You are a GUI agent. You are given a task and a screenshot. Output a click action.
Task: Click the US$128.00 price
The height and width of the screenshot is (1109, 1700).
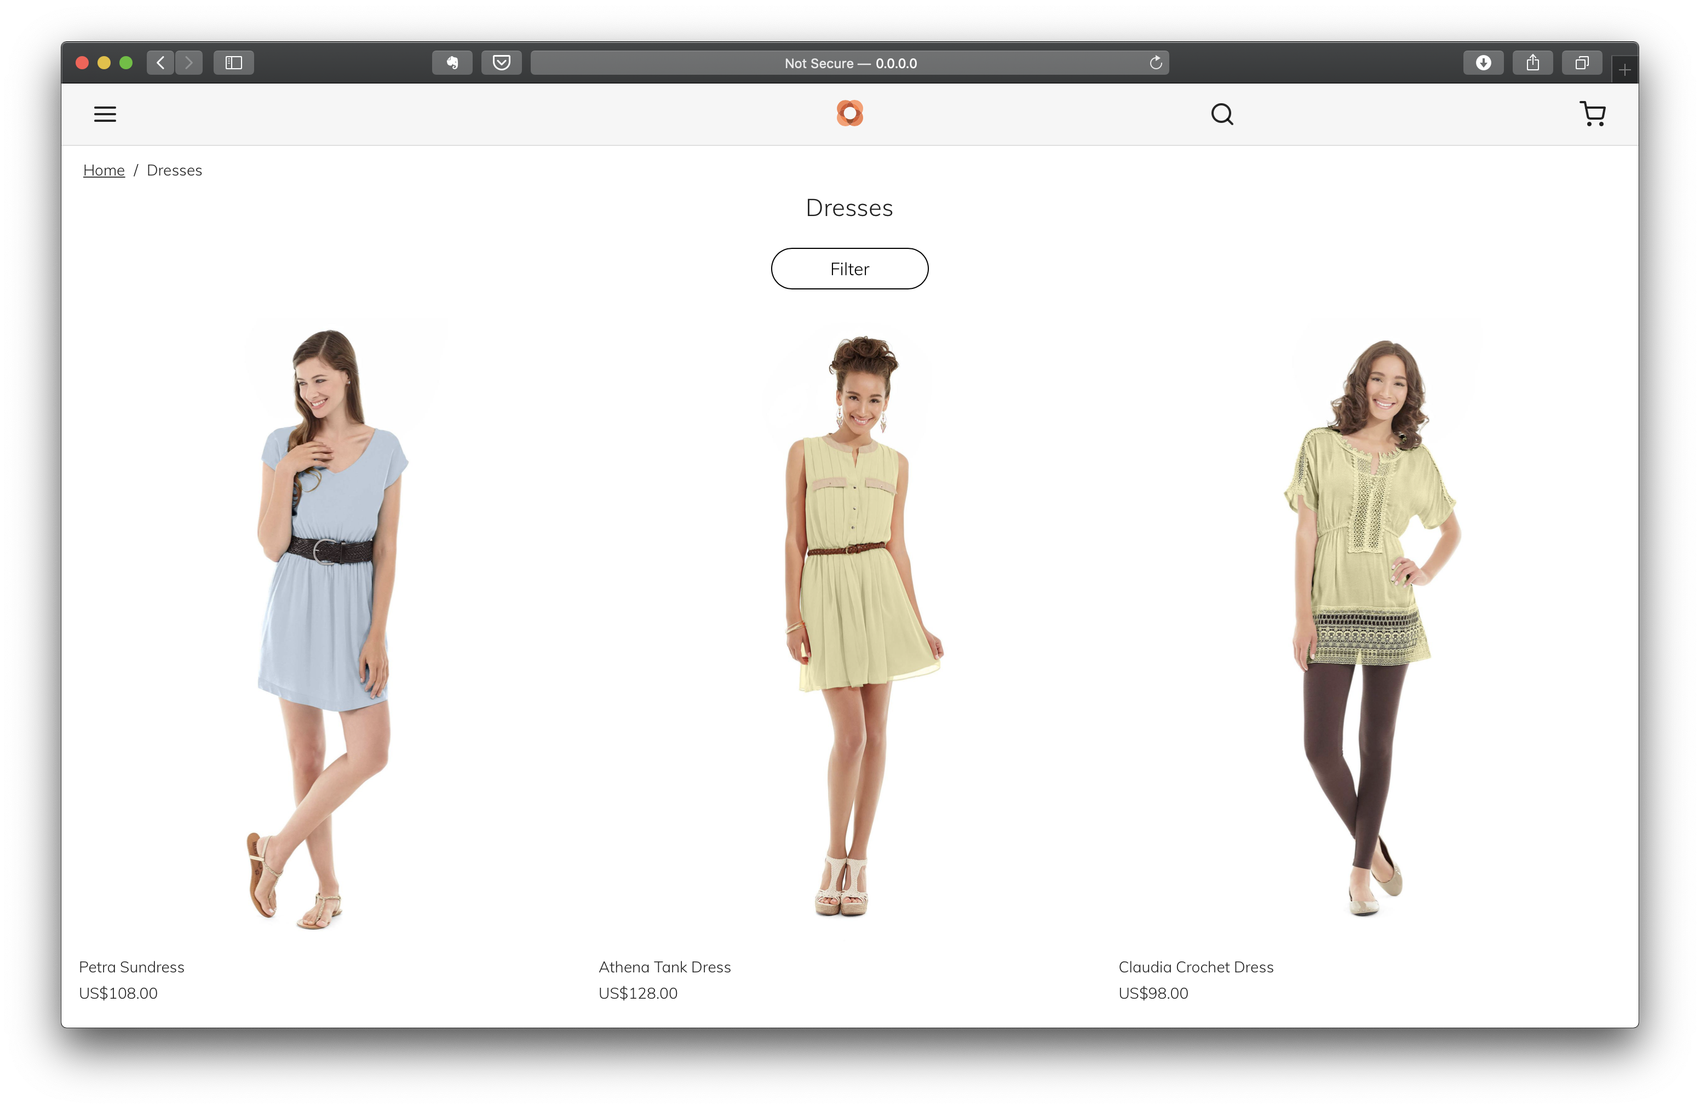pos(638,993)
